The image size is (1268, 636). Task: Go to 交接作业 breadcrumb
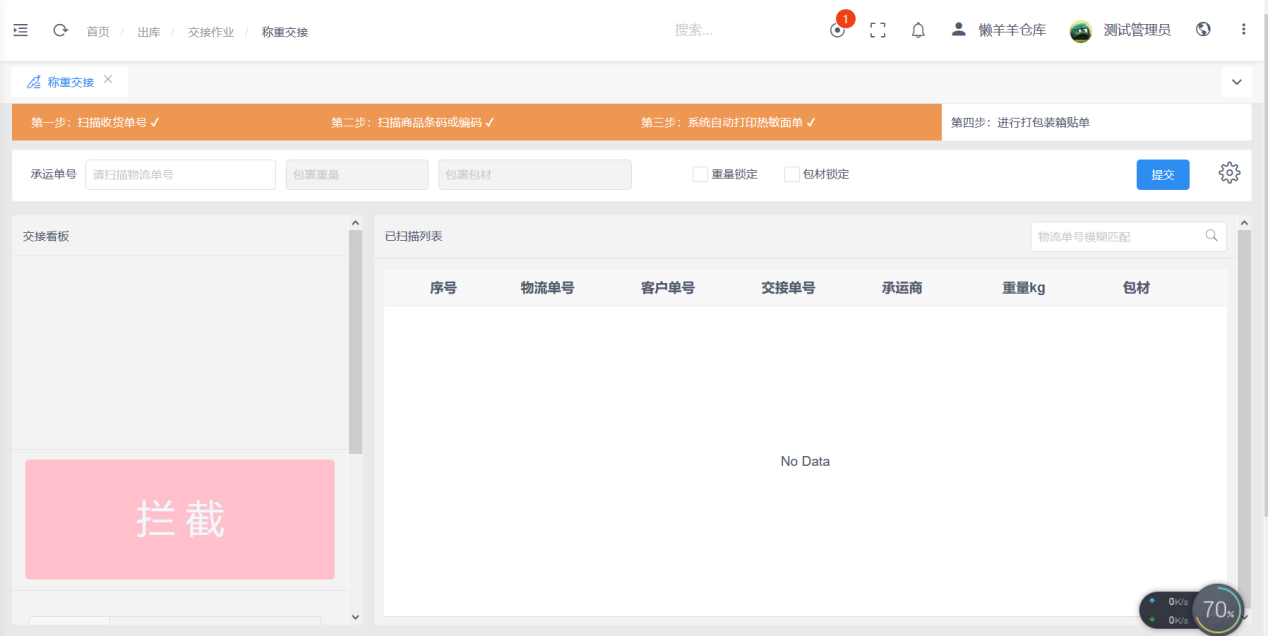(211, 32)
